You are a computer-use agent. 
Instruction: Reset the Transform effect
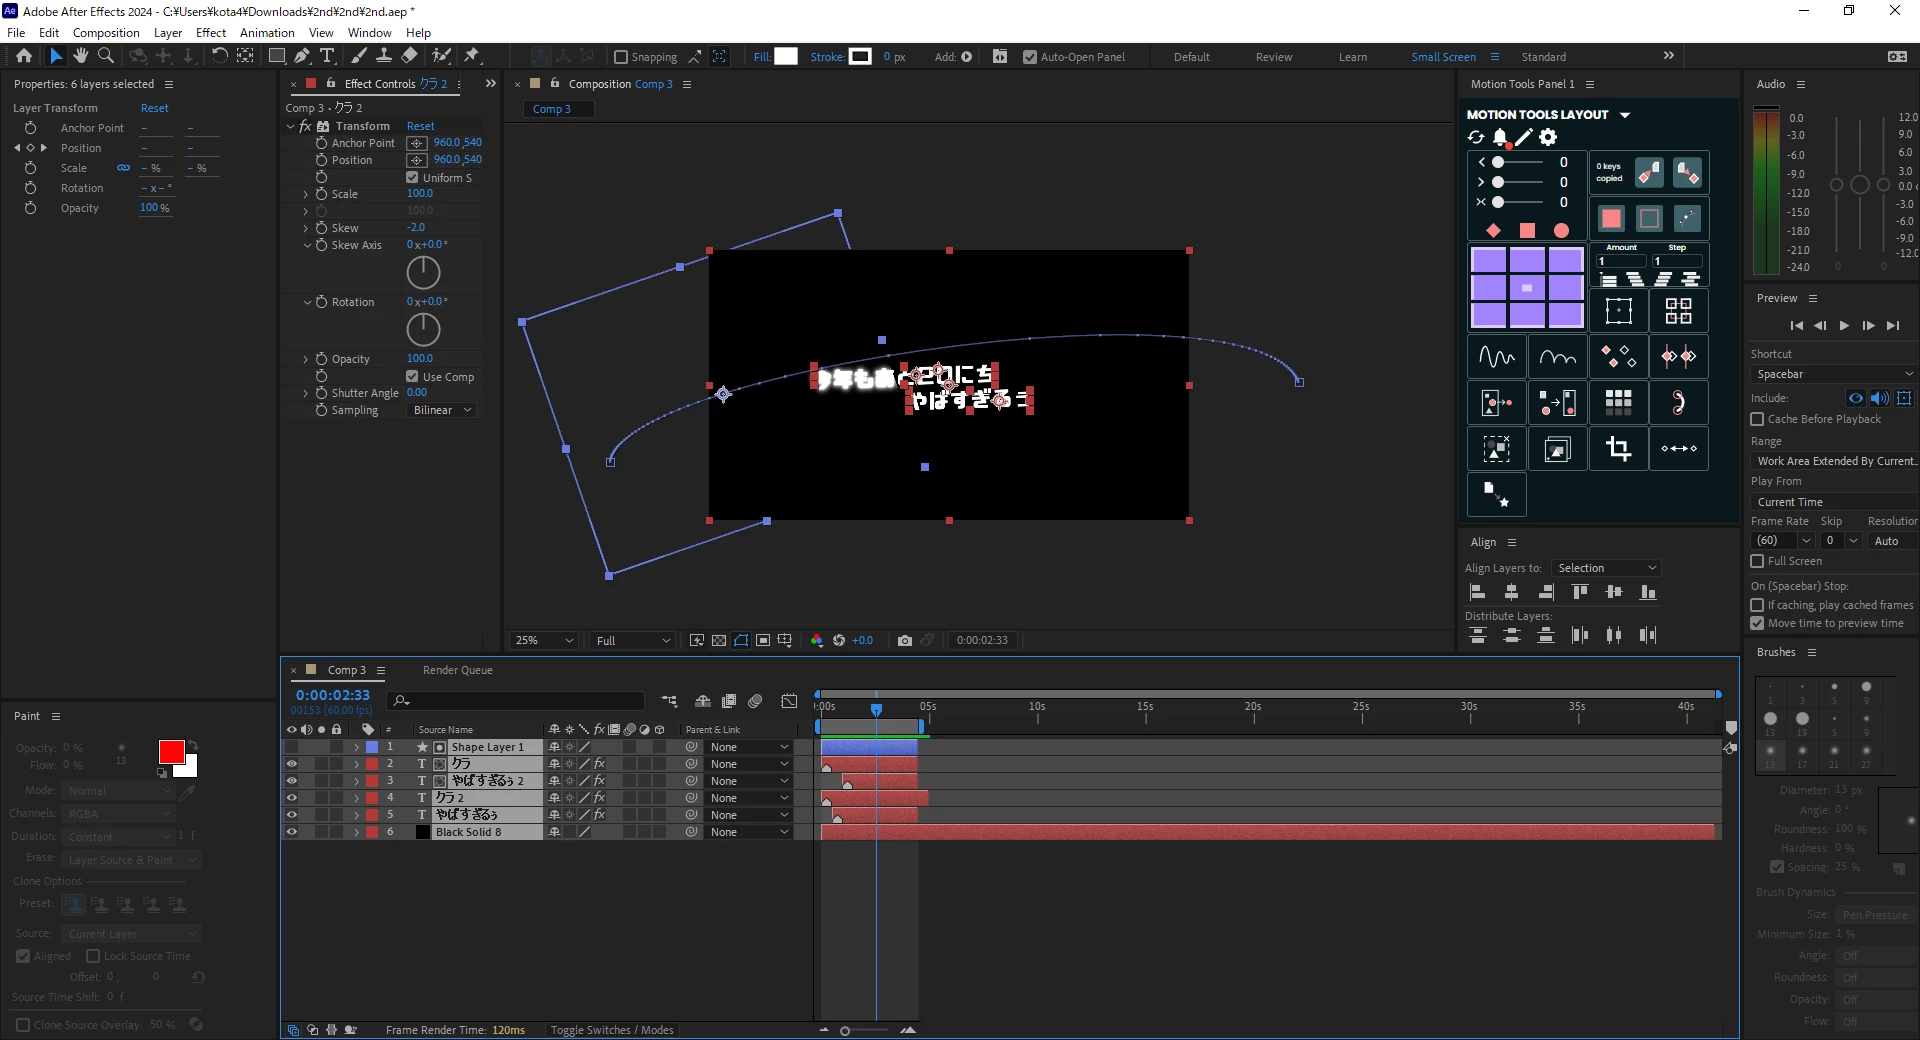pyautogui.click(x=420, y=127)
